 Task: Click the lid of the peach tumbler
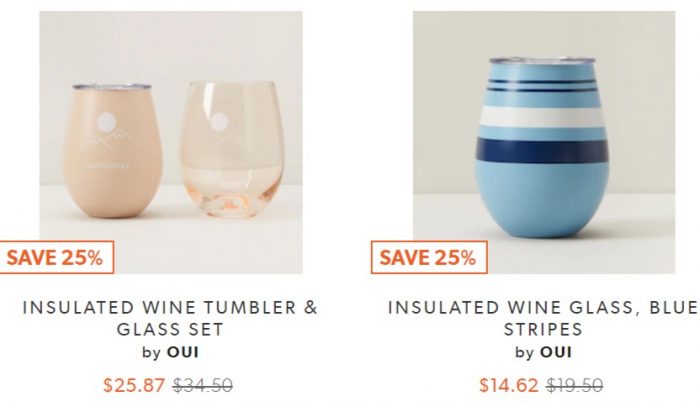112,86
